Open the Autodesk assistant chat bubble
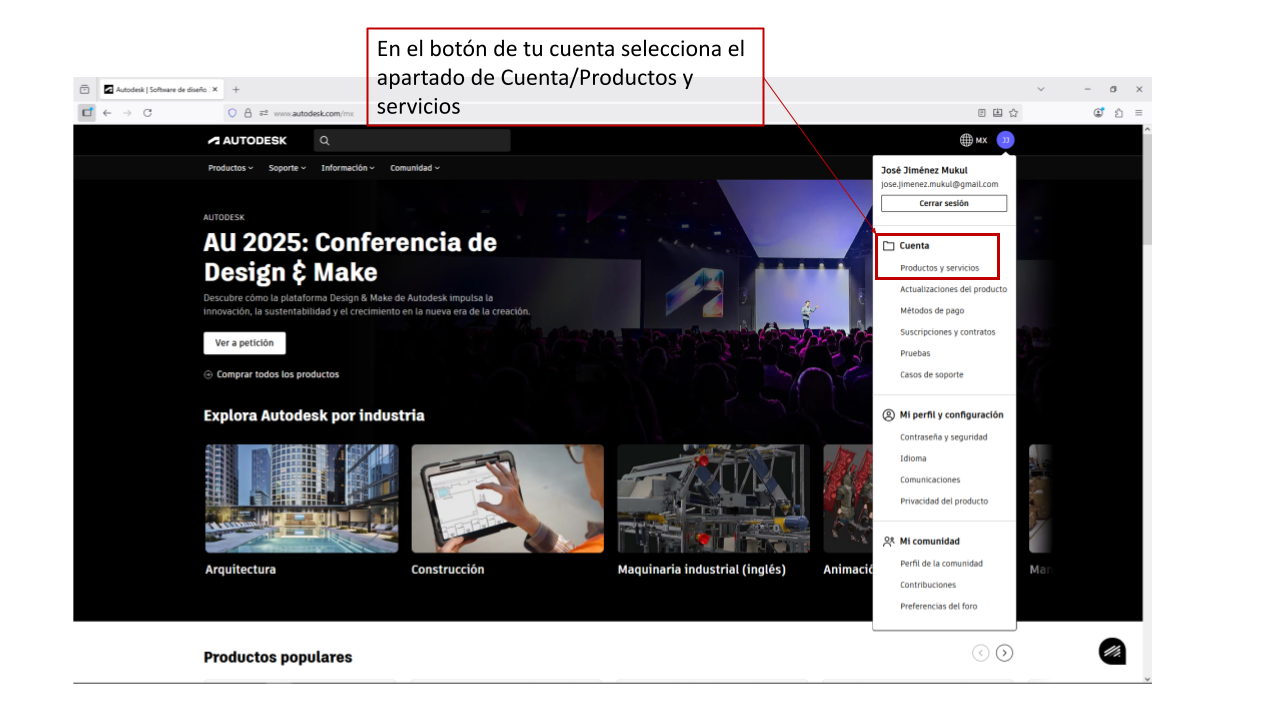This screenshot has height=720, width=1280. [x=1112, y=652]
